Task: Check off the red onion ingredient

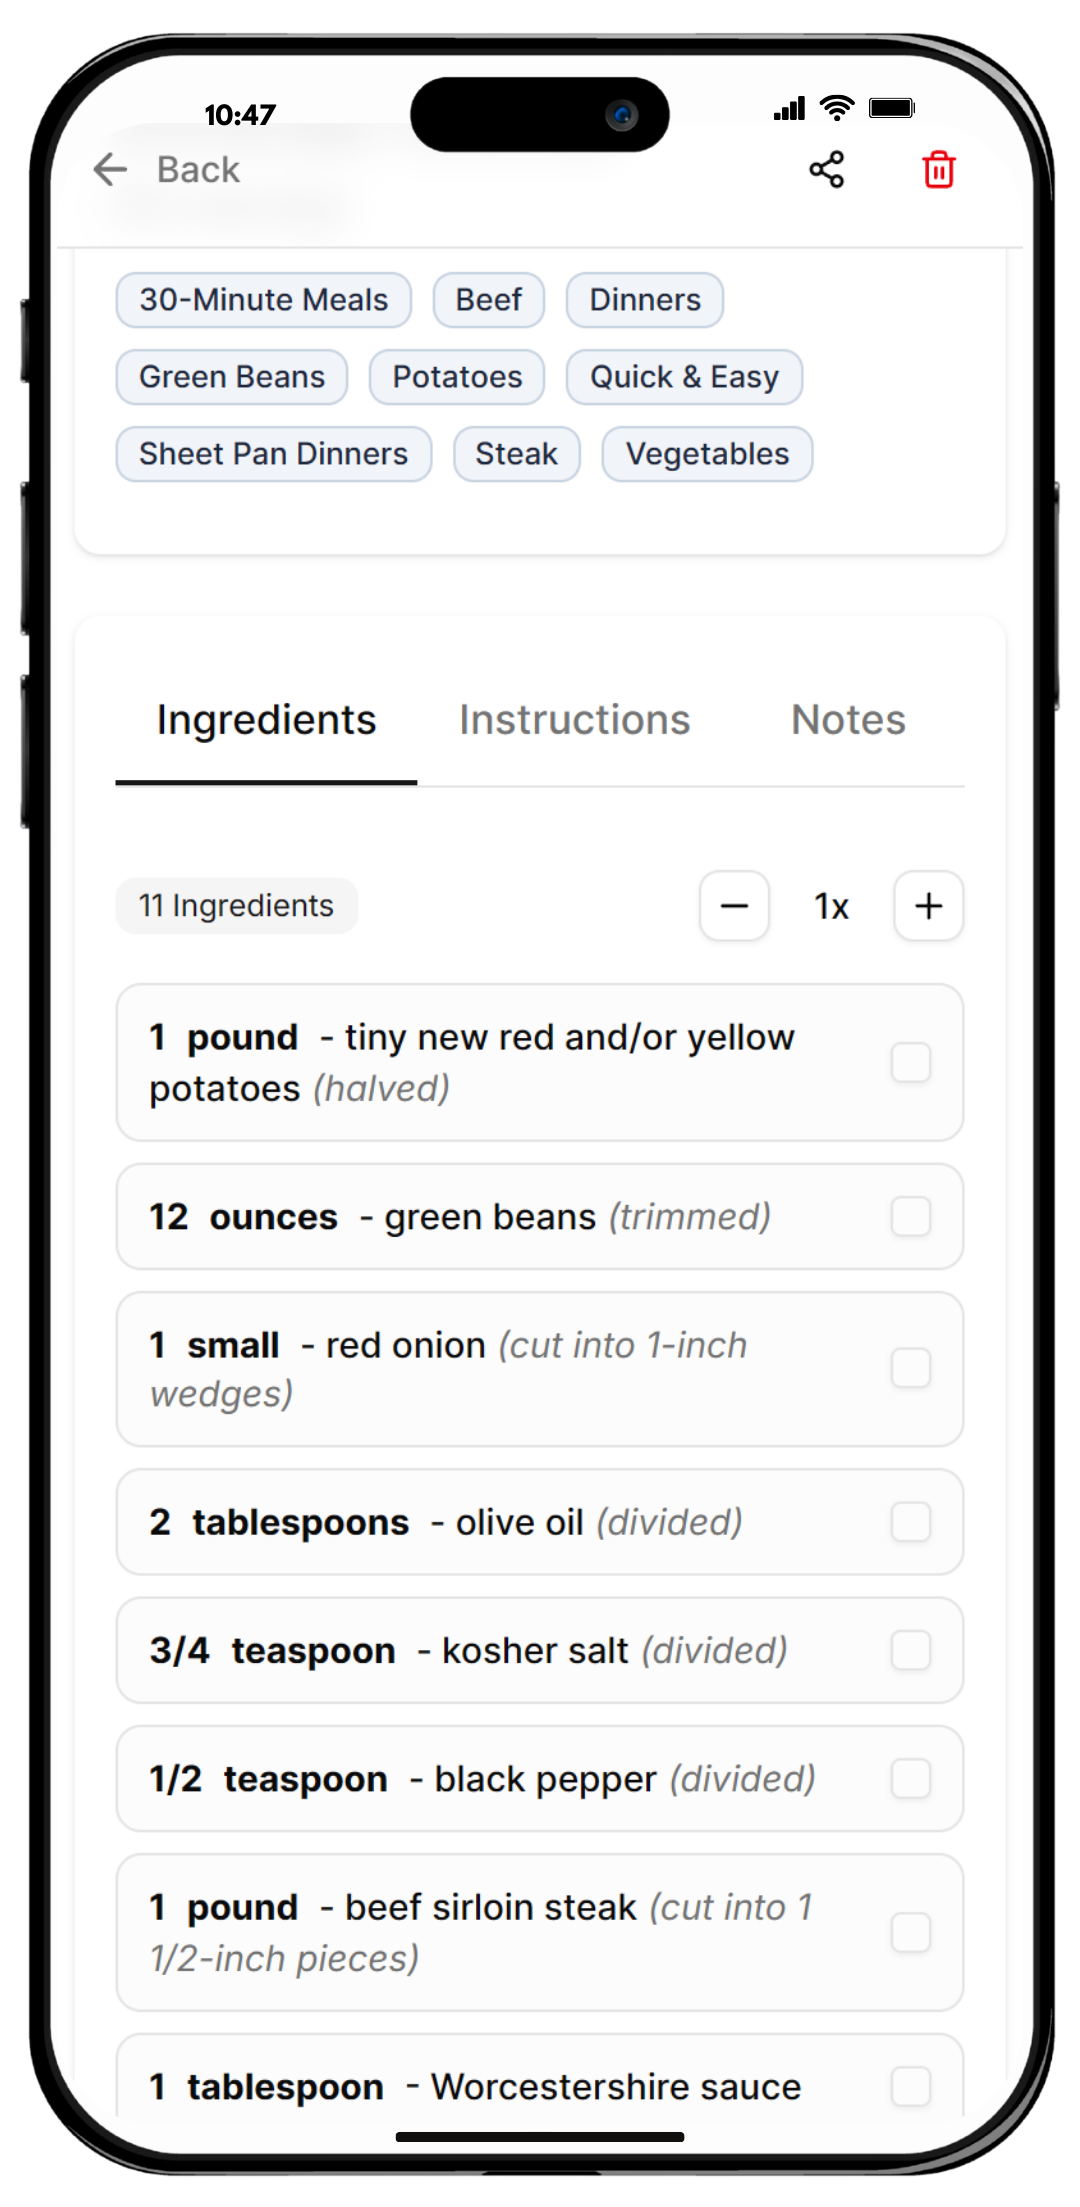Action: 911,1369
